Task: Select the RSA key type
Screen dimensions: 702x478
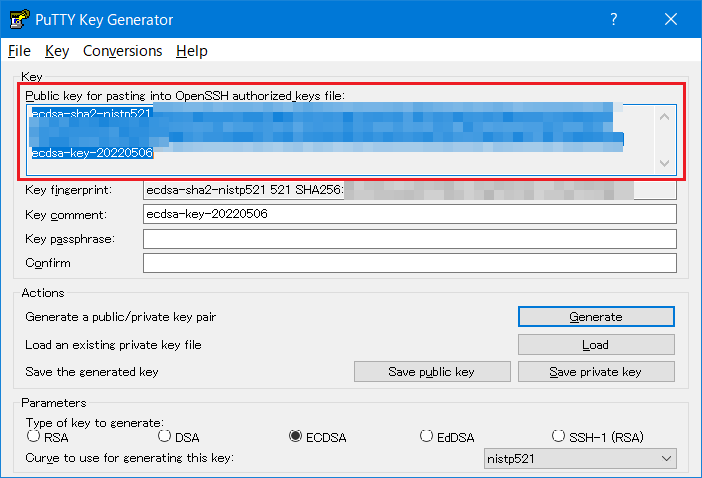Action: [33, 436]
